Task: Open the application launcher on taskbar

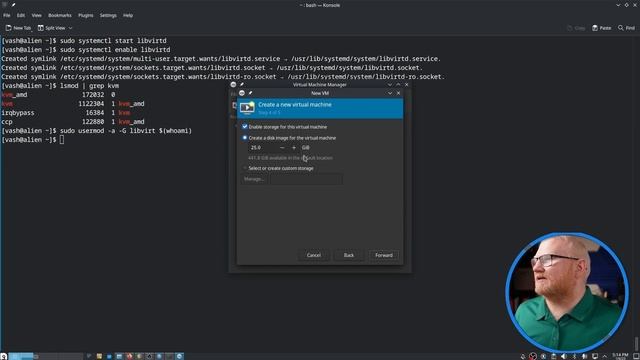Action: point(4,356)
